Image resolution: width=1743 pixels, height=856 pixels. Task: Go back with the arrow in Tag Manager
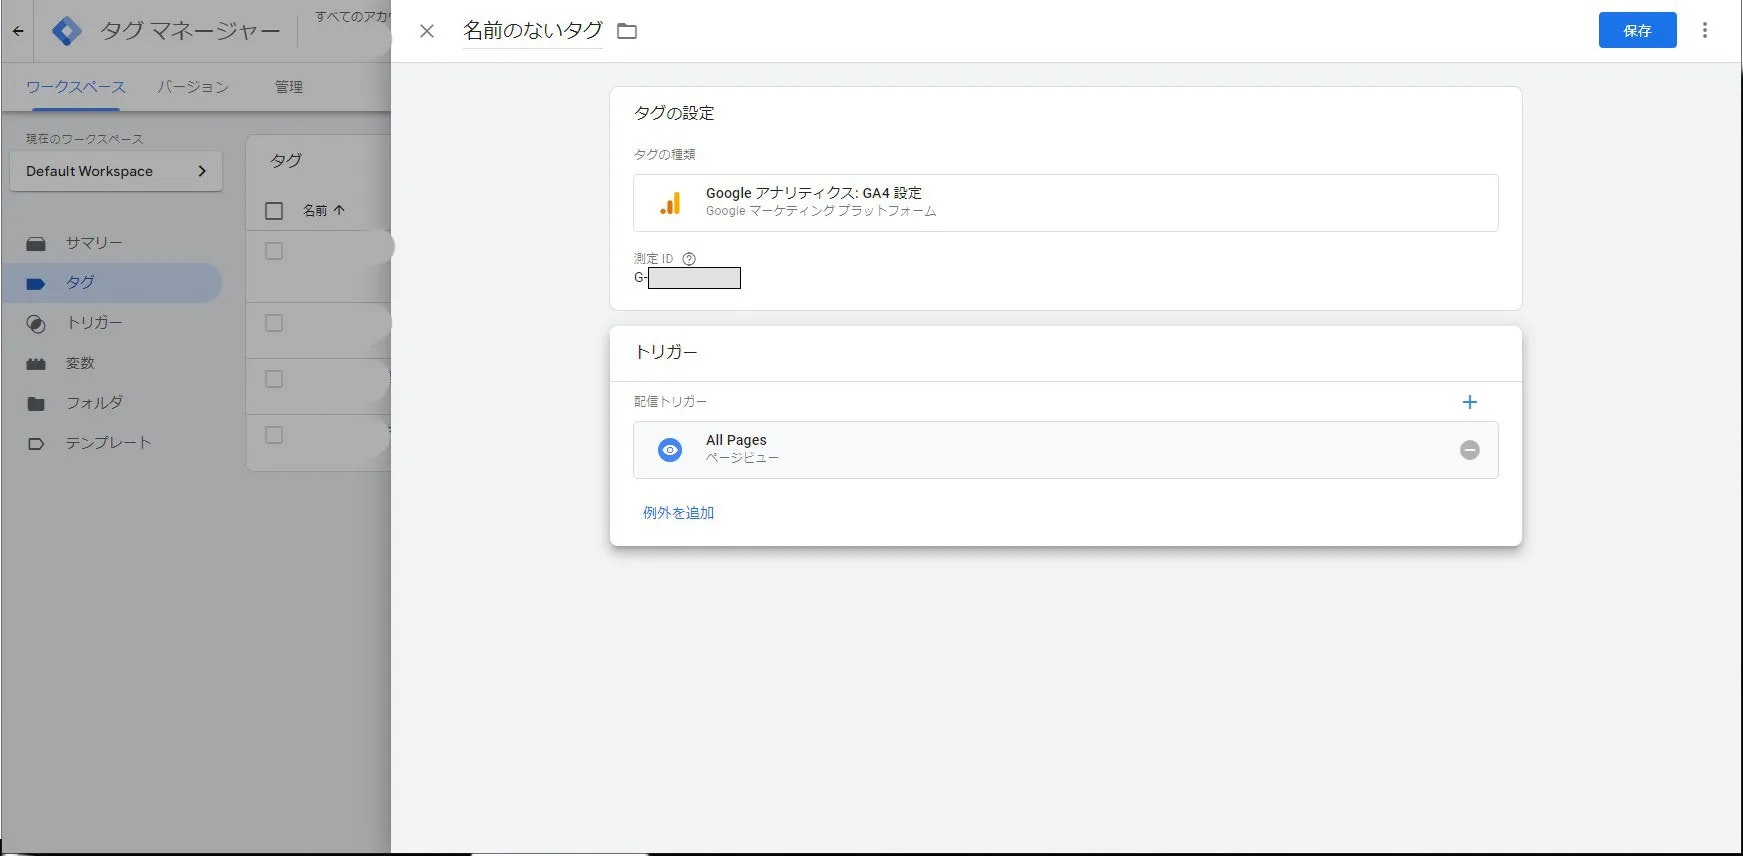pyautogui.click(x=18, y=31)
